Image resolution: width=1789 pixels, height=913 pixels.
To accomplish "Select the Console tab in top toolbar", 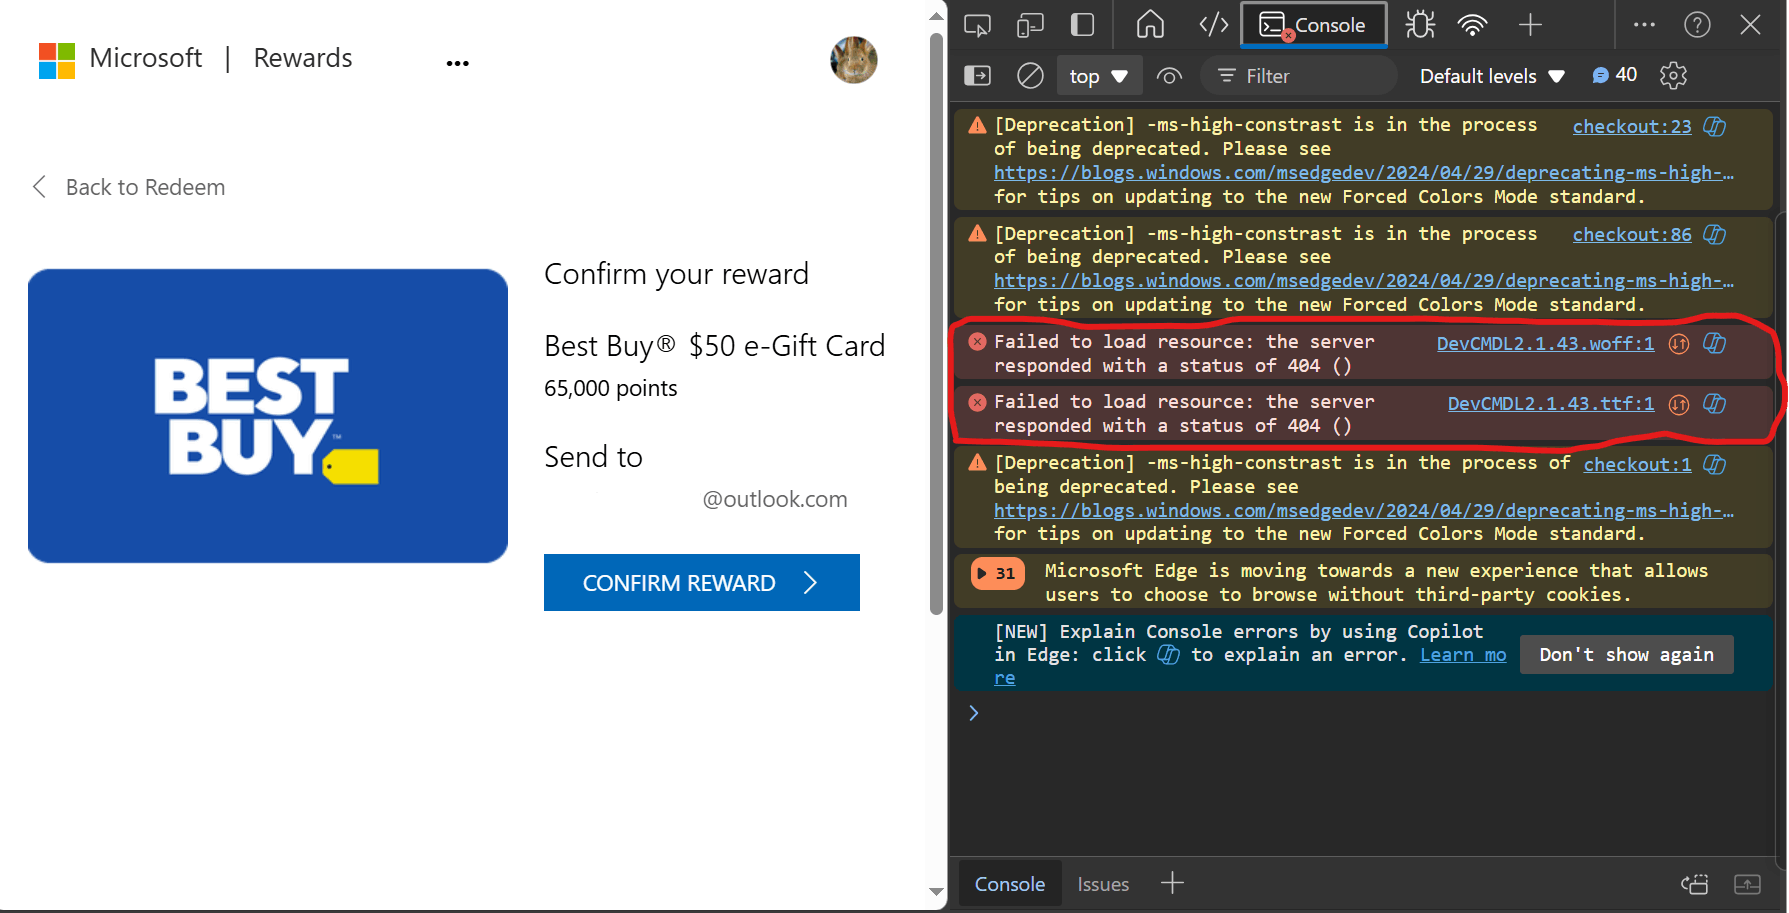I will coord(1313,25).
